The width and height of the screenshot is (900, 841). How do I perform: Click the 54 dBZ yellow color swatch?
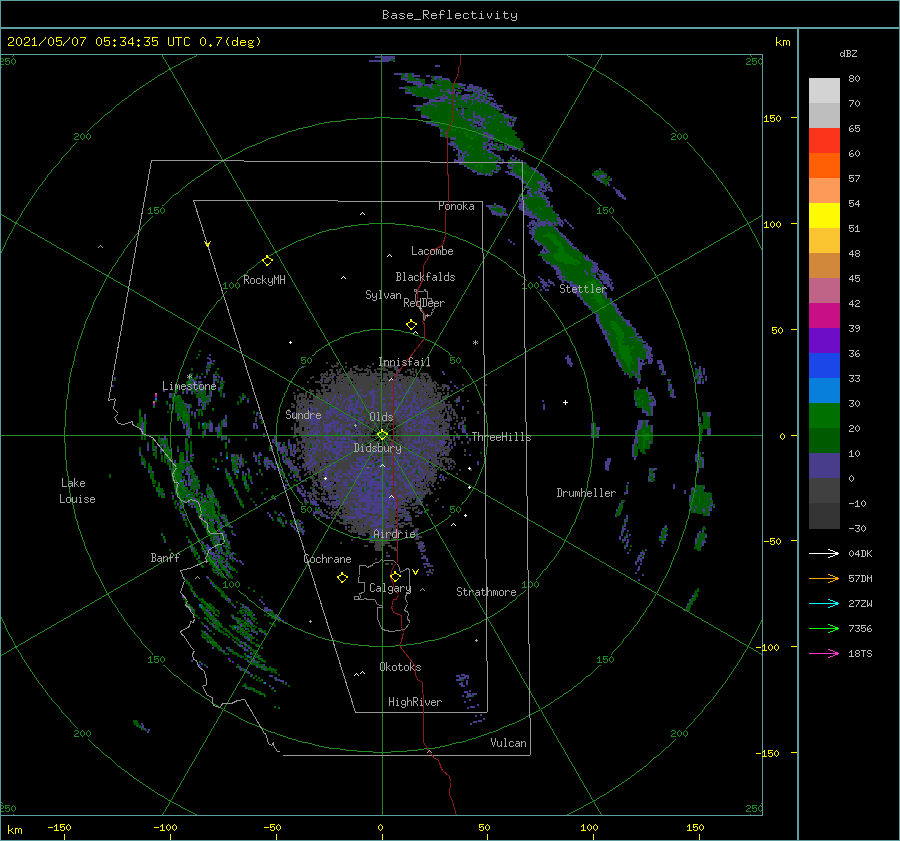pos(824,215)
